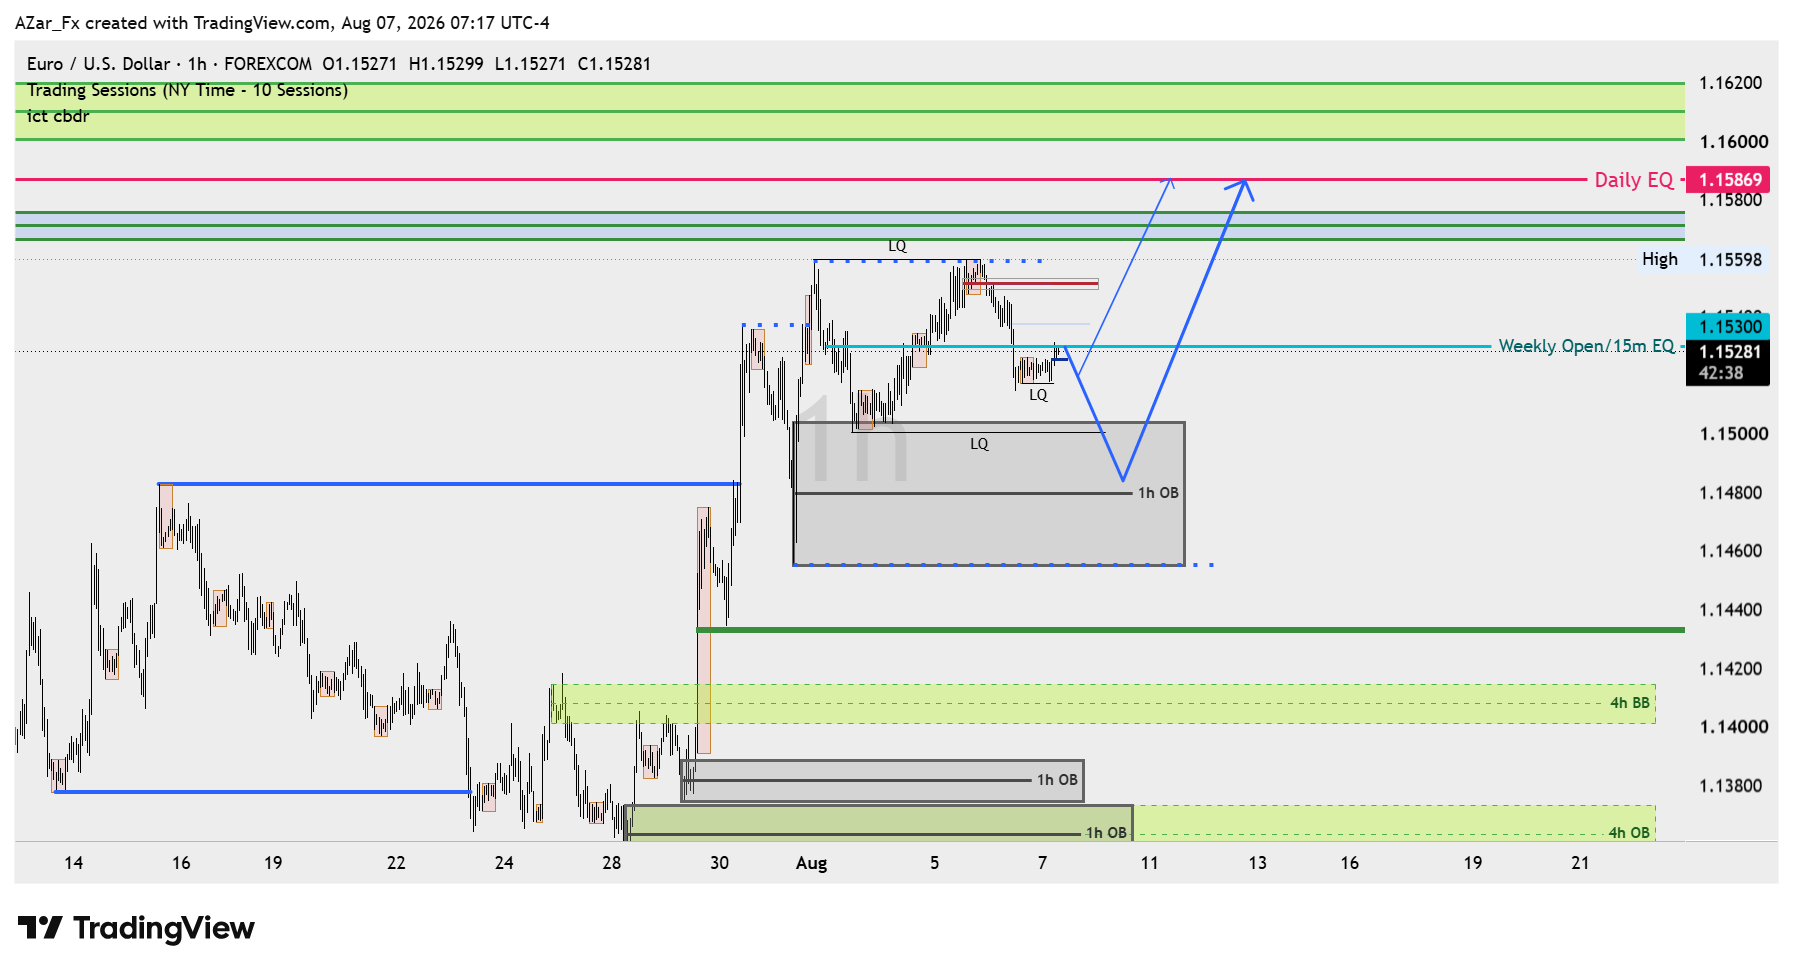Click the '1h OB' label beside the 4h OB label

[x=1106, y=833]
